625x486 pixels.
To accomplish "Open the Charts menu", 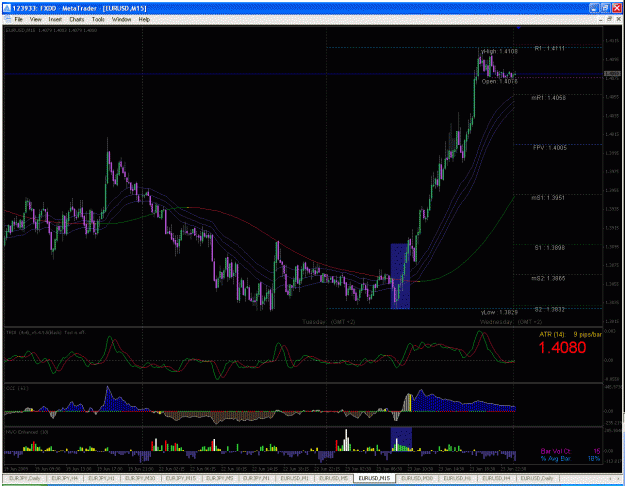I will click(77, 19).
